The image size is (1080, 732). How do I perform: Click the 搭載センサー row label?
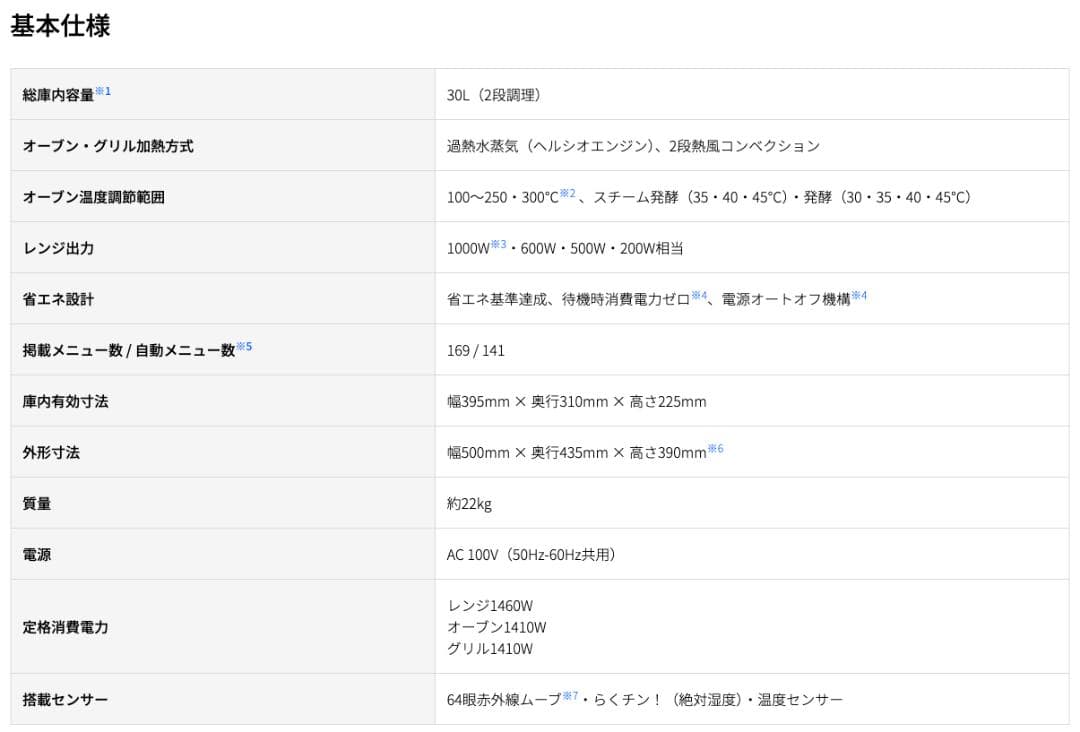click(65, 699)
